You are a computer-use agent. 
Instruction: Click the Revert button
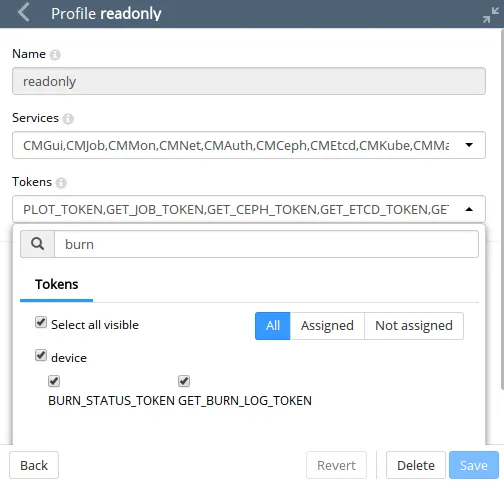pos(336,465)
